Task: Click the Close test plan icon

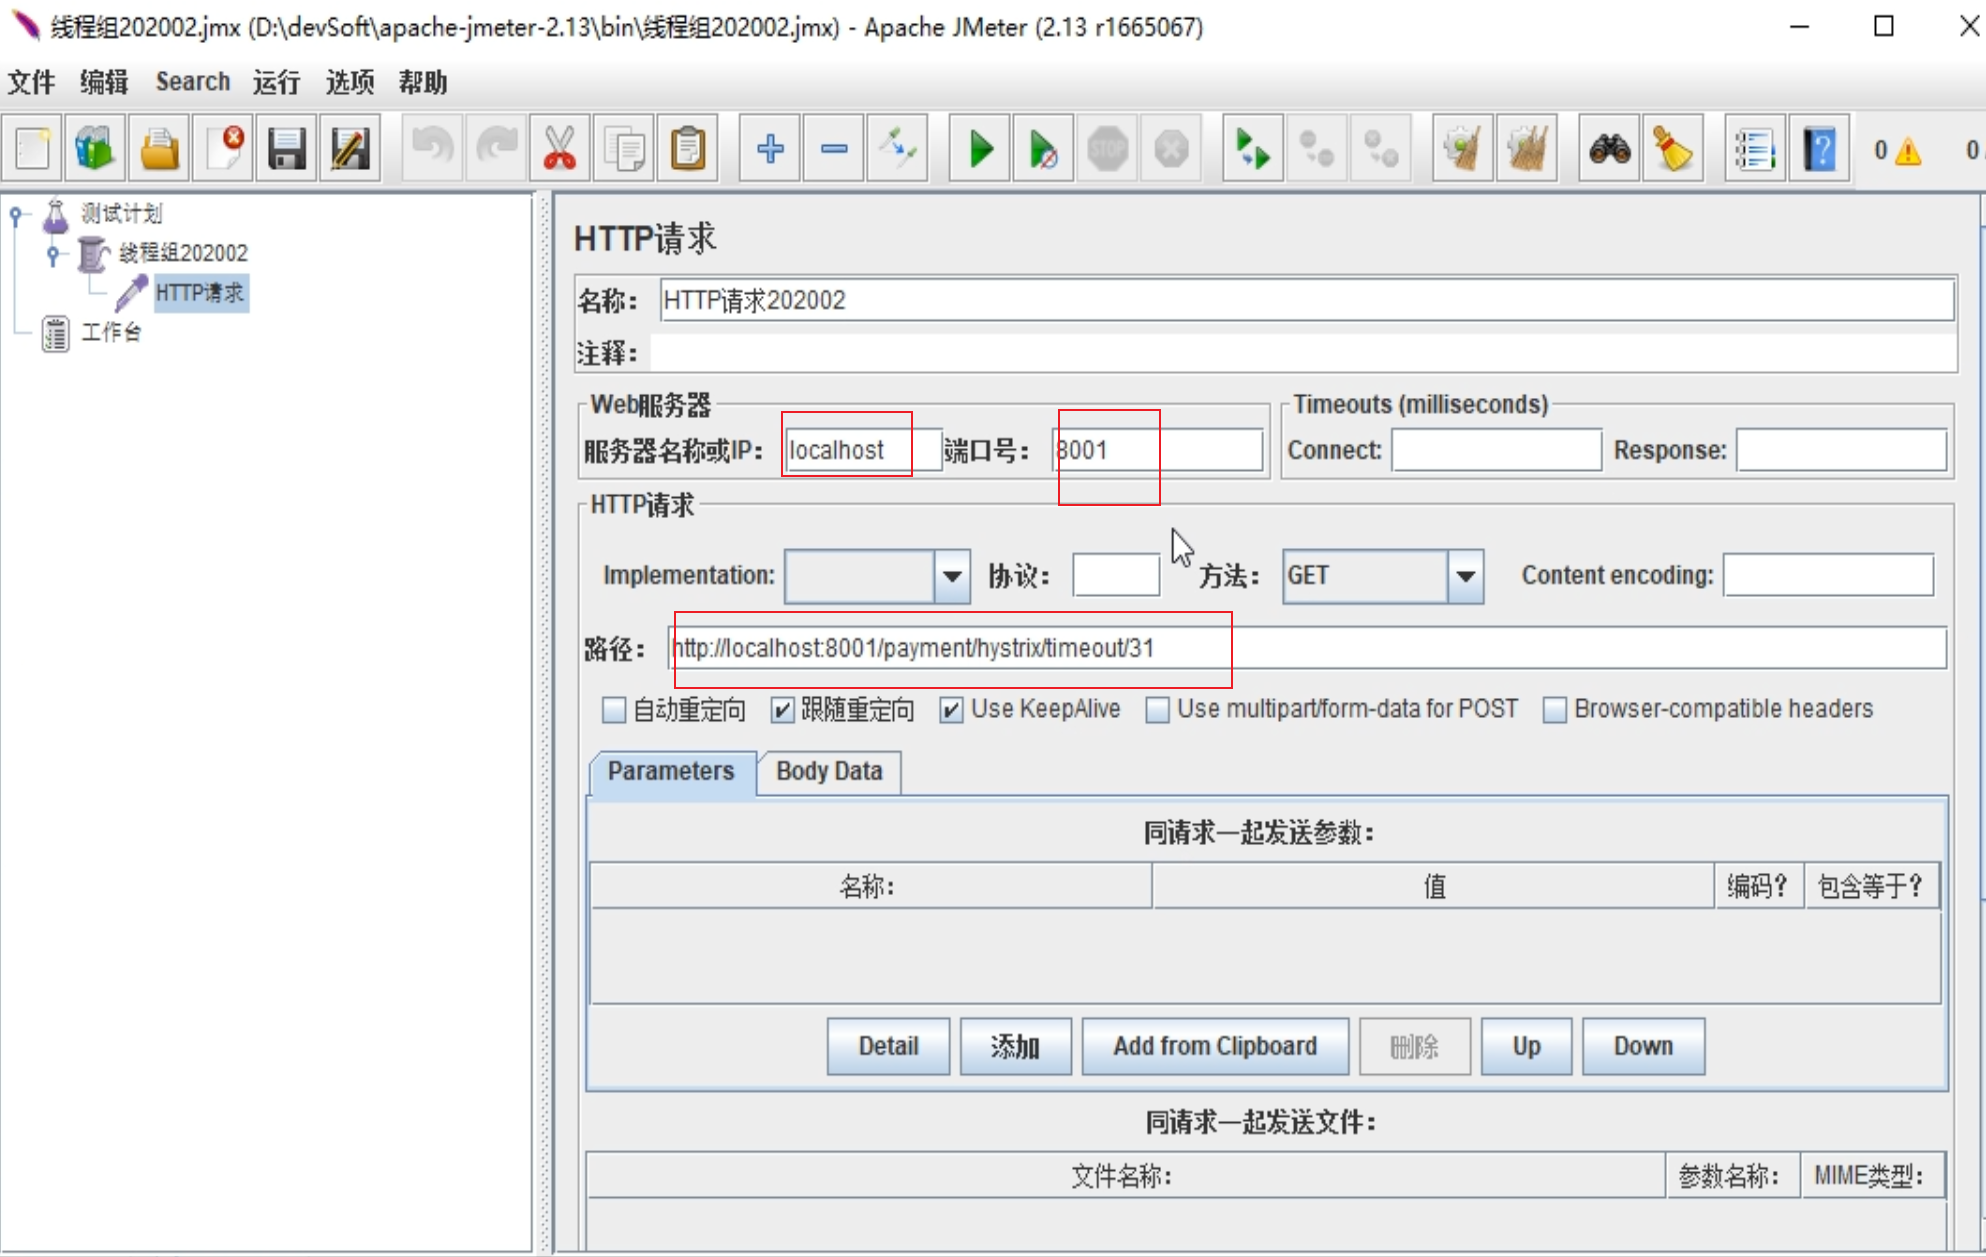Action: 224,150
